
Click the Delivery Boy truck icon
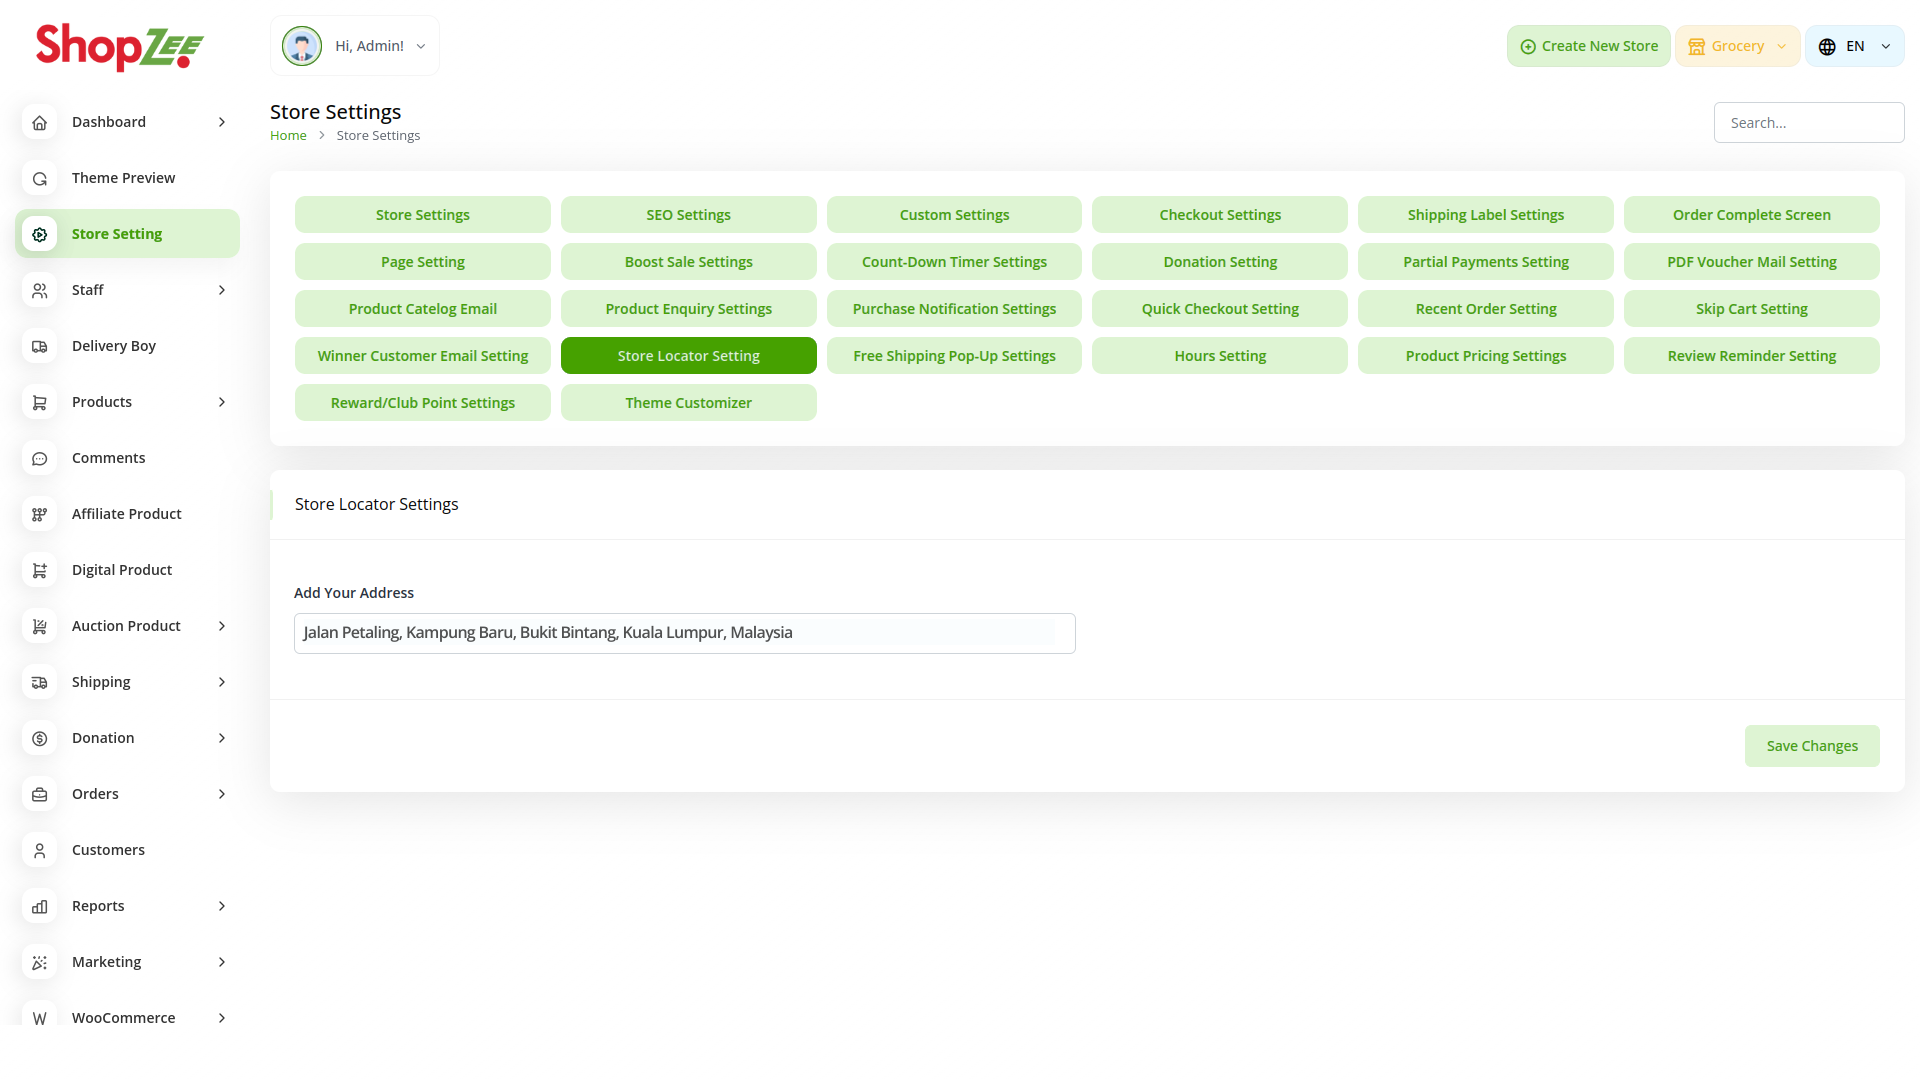tap(39, 346)
